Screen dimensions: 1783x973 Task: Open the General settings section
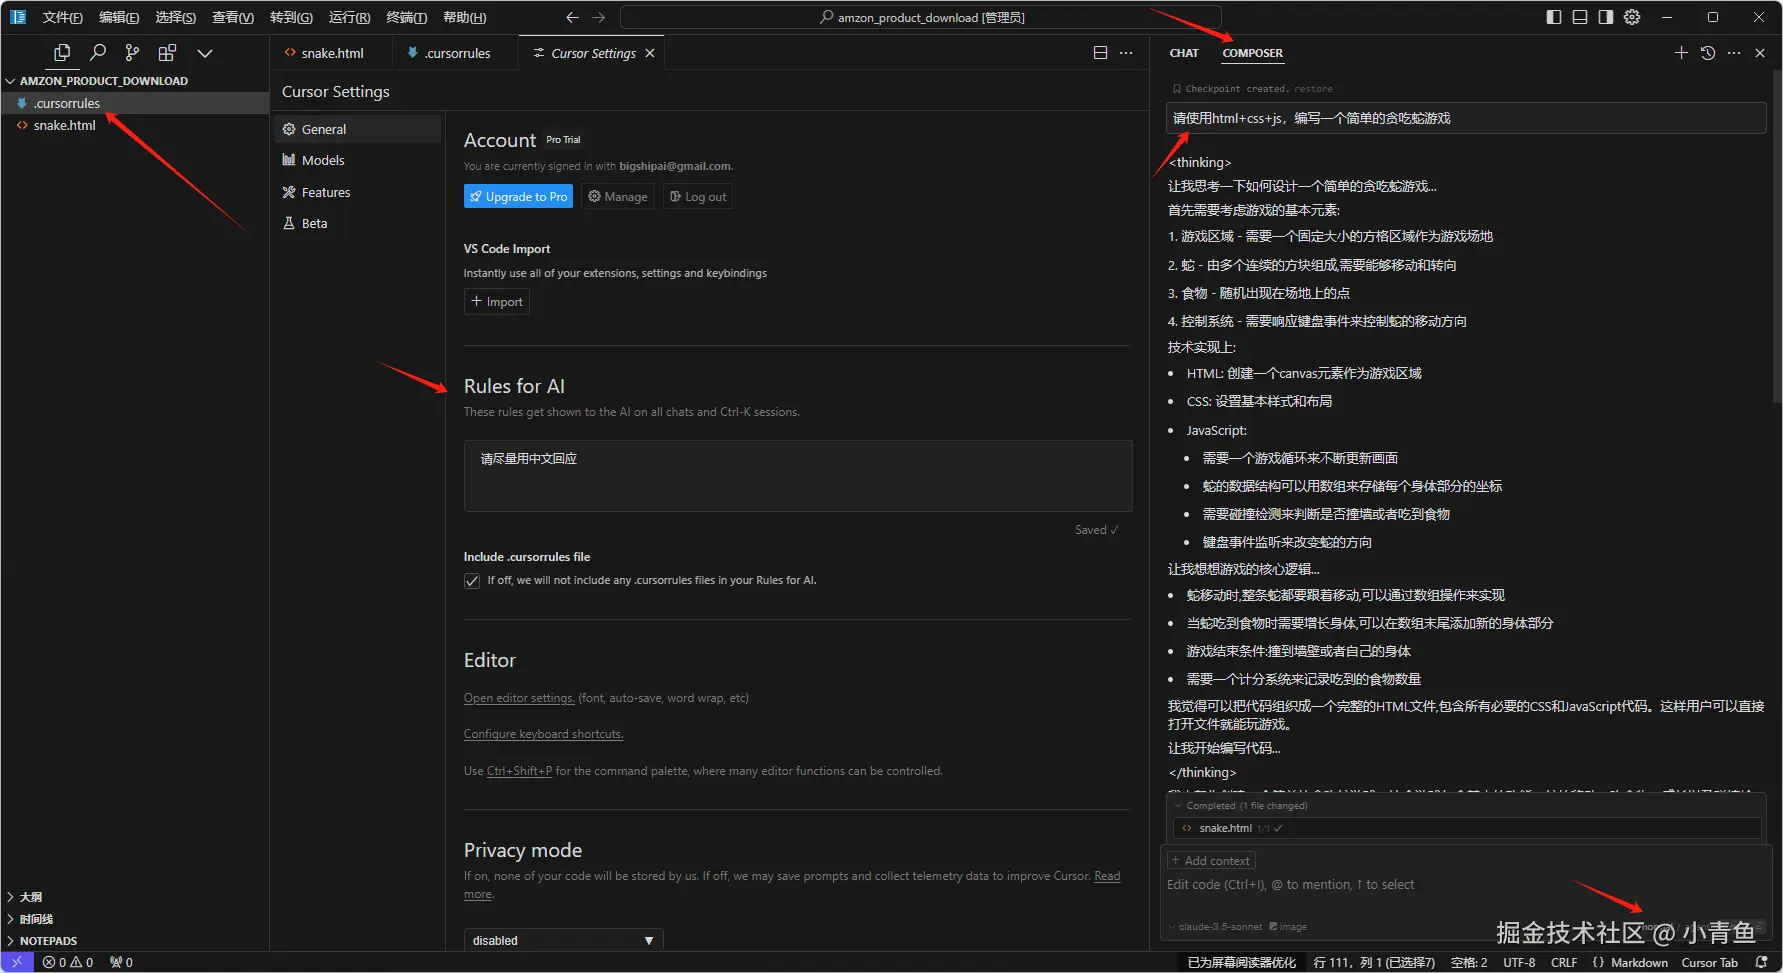click(x=358, y=129)
